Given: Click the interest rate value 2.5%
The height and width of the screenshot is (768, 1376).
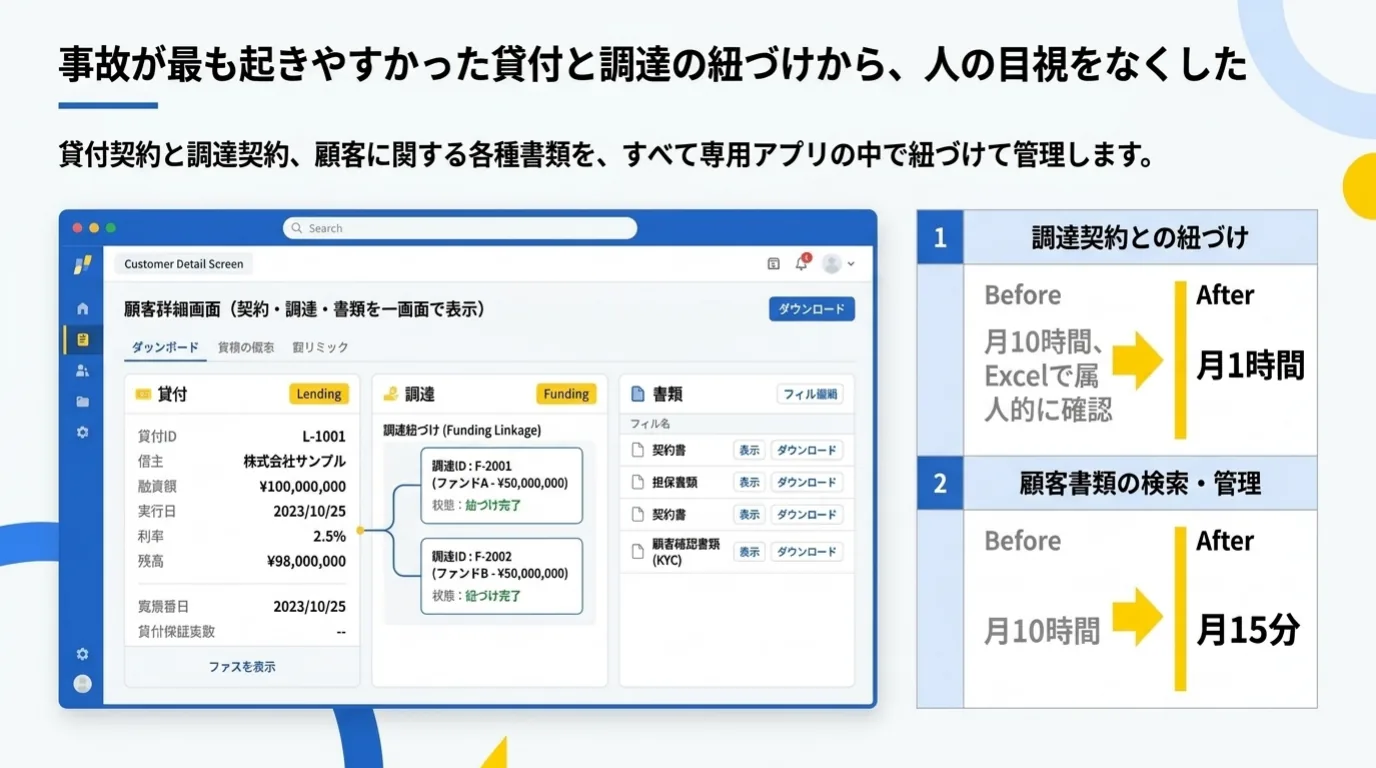Looking at the screenshot, I should (x=329, y=537).
